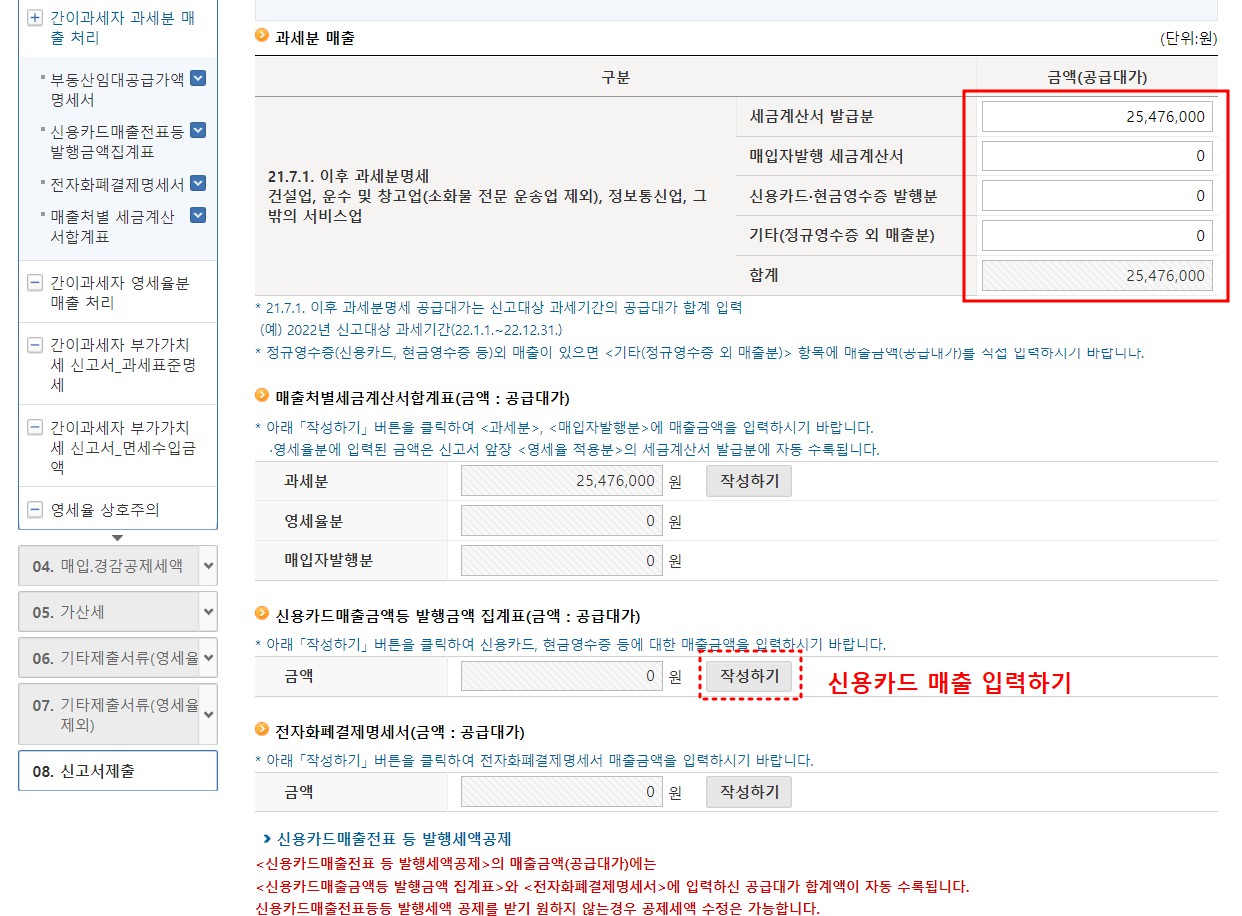The image size is (1242, 916).
Task: Select the 08. 신고서제출 menu item
Action: [117, 771]
